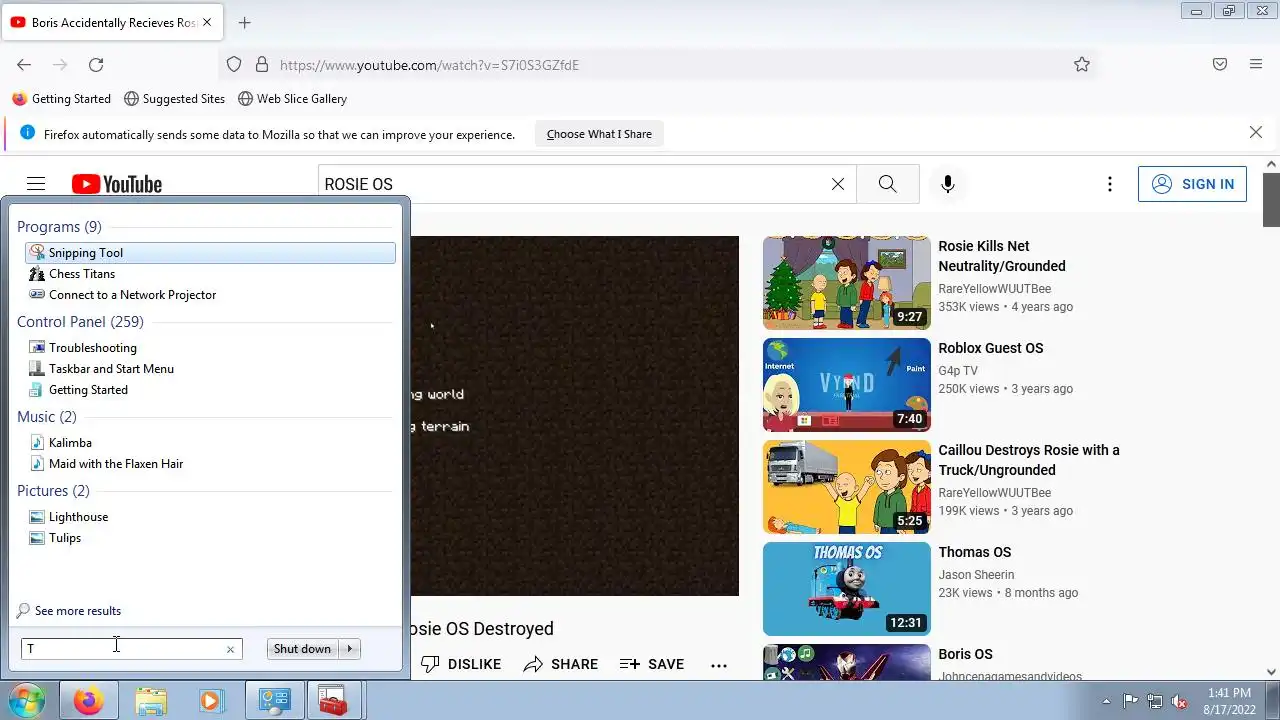Open Caillou Destroys Rosie video thumbnail
This screenshot has height=720, width=1280.
[x=847, y=487]
